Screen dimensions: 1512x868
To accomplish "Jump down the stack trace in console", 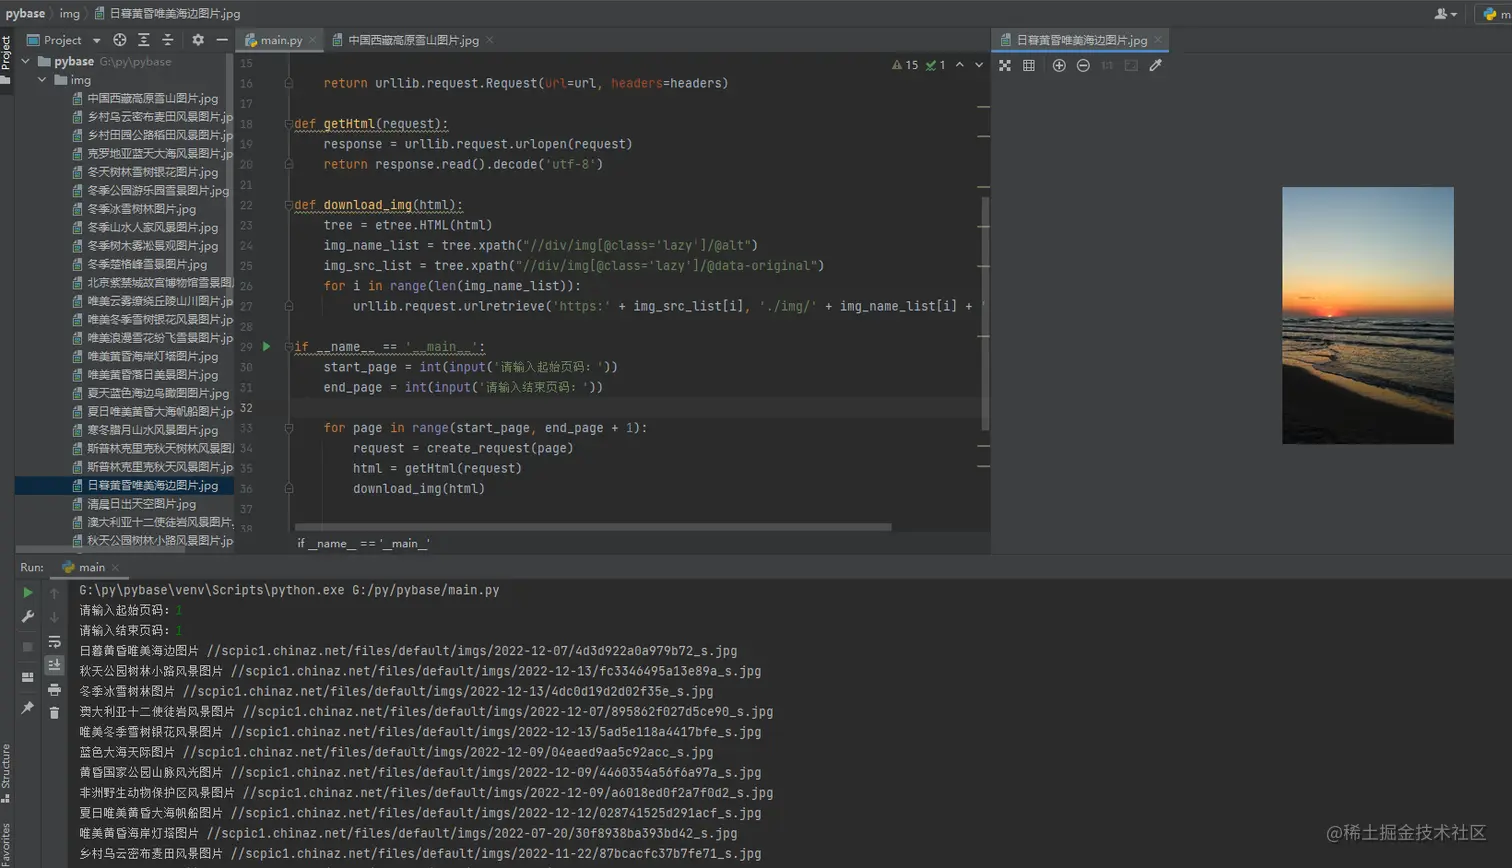I will (x=54, y=617).
